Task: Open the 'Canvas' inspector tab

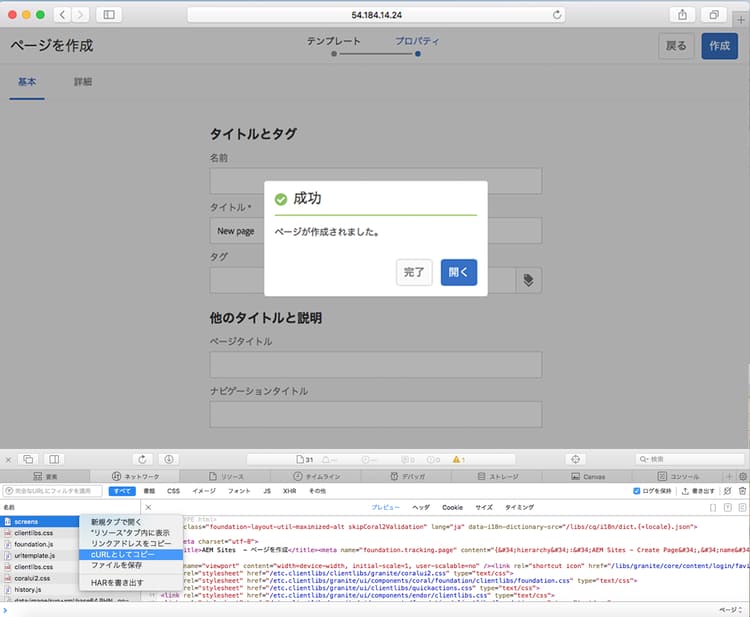Action: click(x=588, y=476)
